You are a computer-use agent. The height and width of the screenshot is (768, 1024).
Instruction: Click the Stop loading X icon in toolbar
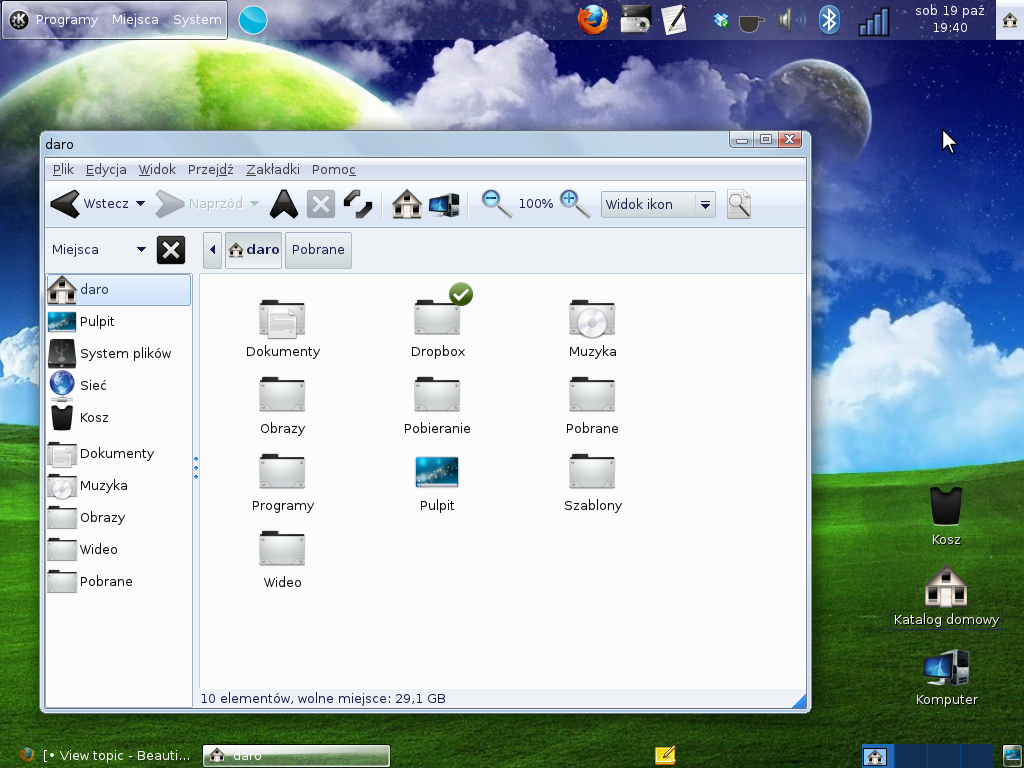[320, 204]
